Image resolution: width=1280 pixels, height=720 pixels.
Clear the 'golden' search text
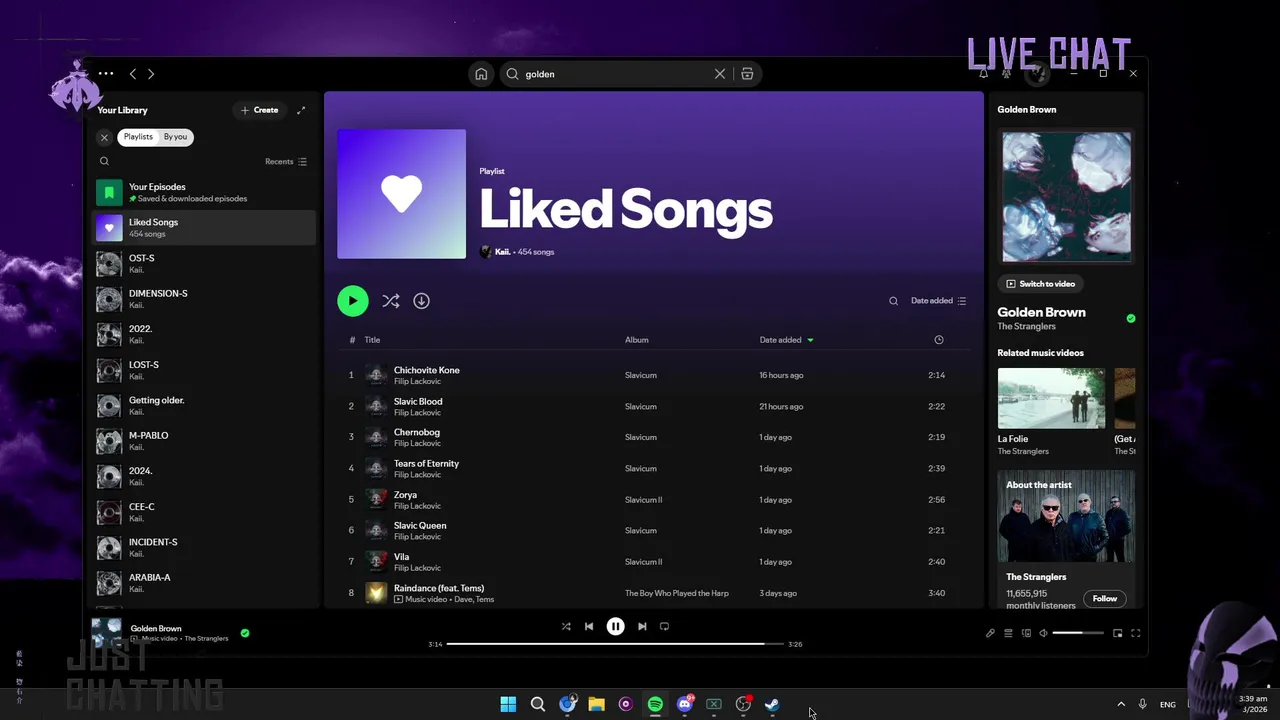[x=719, y=74]
